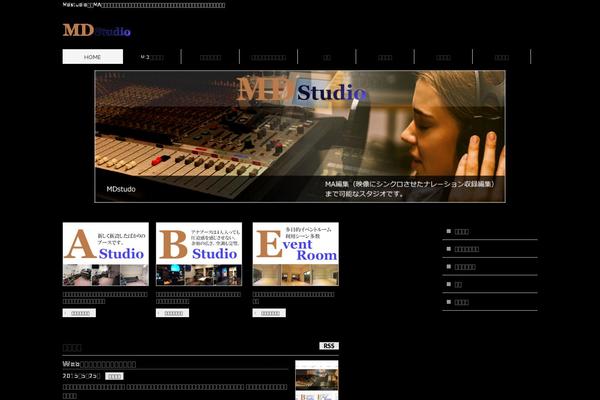The image size is (600, 400).
Task: Select the navigation item starting with "M" after HOME
Action: point(152,57)
